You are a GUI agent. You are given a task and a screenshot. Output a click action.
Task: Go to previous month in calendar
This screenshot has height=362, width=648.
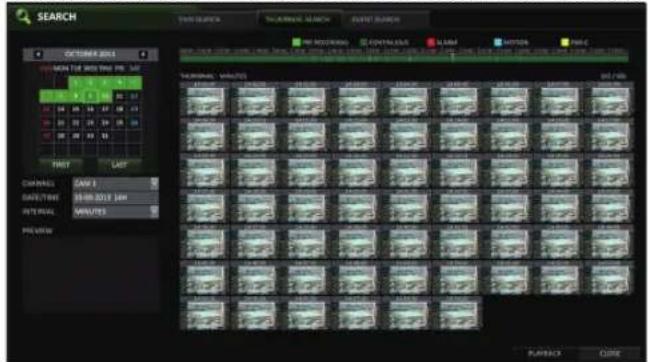(x=38, y=54)
